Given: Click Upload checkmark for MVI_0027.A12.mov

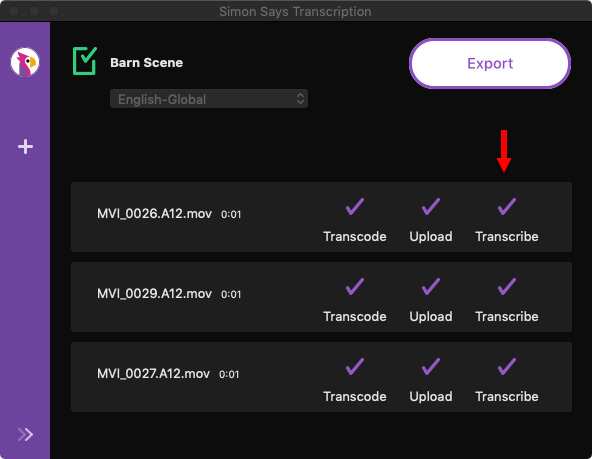Looking at the screenshot, I should click(431, 367).
